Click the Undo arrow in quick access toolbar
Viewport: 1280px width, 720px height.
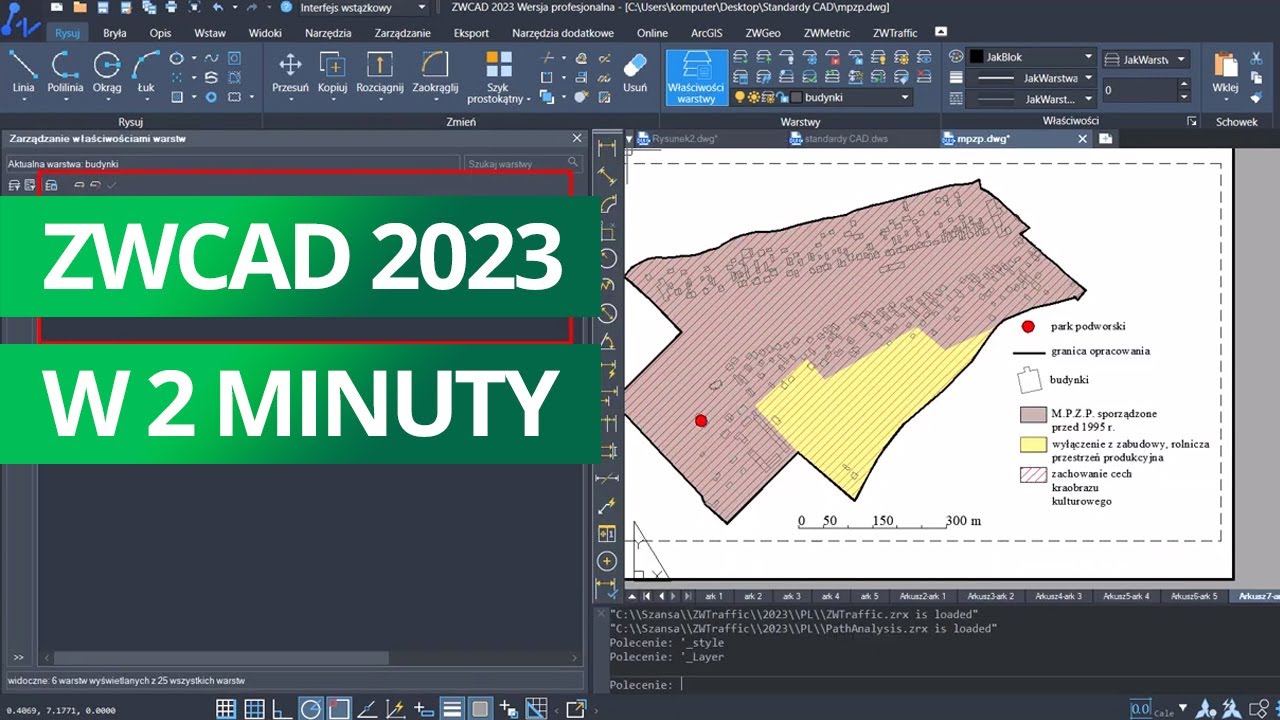(x=218, y=7)
